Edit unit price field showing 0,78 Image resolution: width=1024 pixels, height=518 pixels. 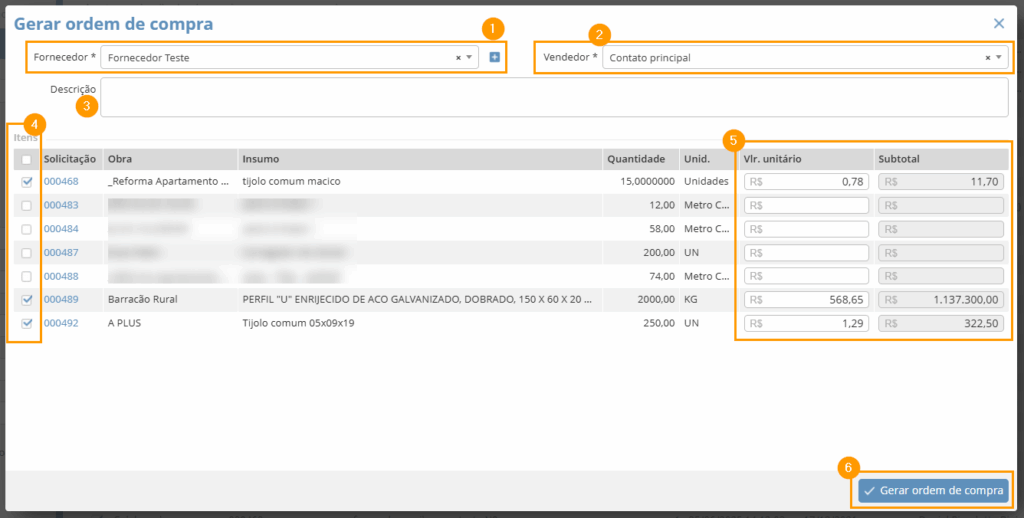coord(806,182)
